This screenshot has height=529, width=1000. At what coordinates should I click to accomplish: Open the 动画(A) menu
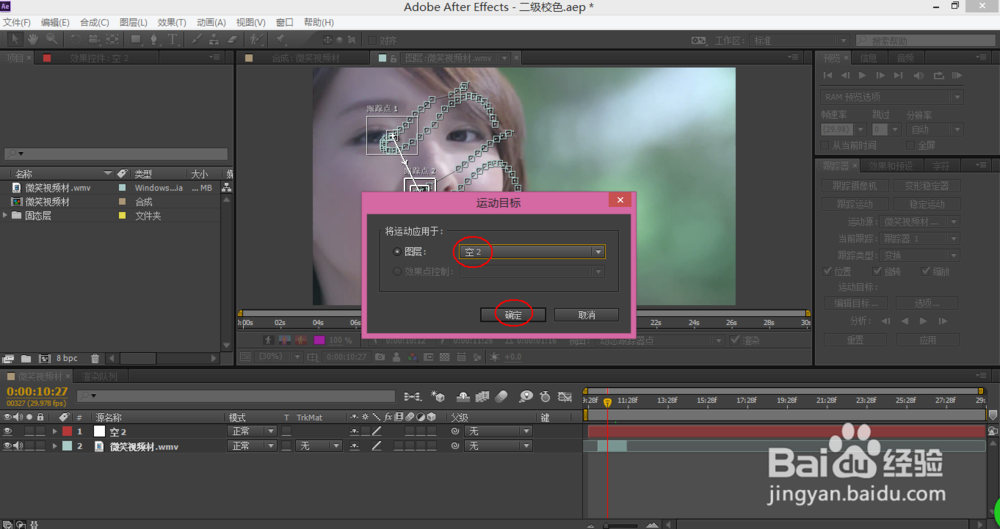pyautogui.click(x=211, y=22)
